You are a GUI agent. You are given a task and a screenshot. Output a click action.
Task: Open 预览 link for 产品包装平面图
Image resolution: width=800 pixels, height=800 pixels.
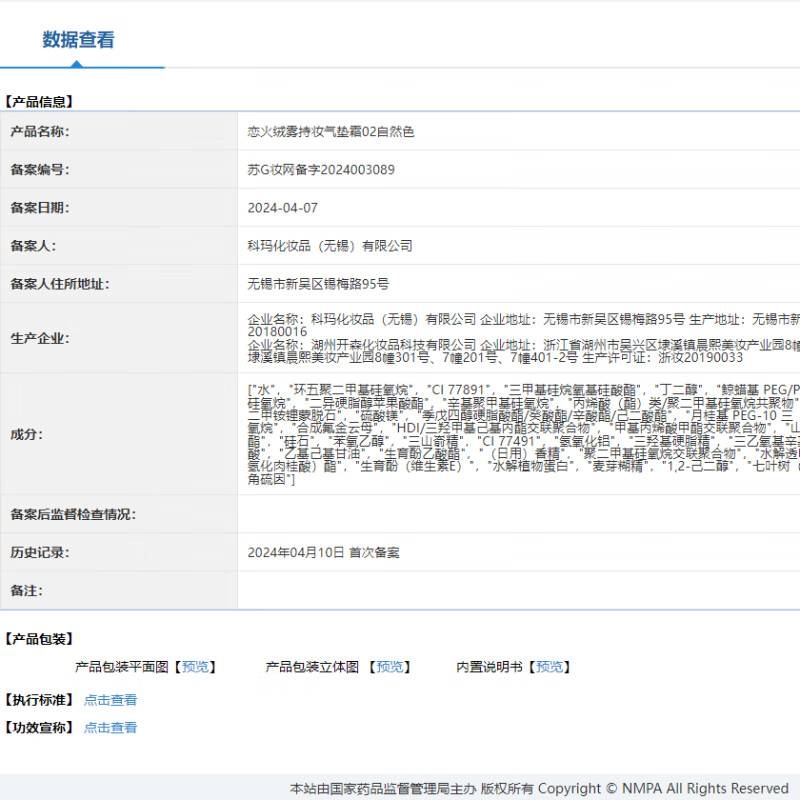click(x=196, y=667)
